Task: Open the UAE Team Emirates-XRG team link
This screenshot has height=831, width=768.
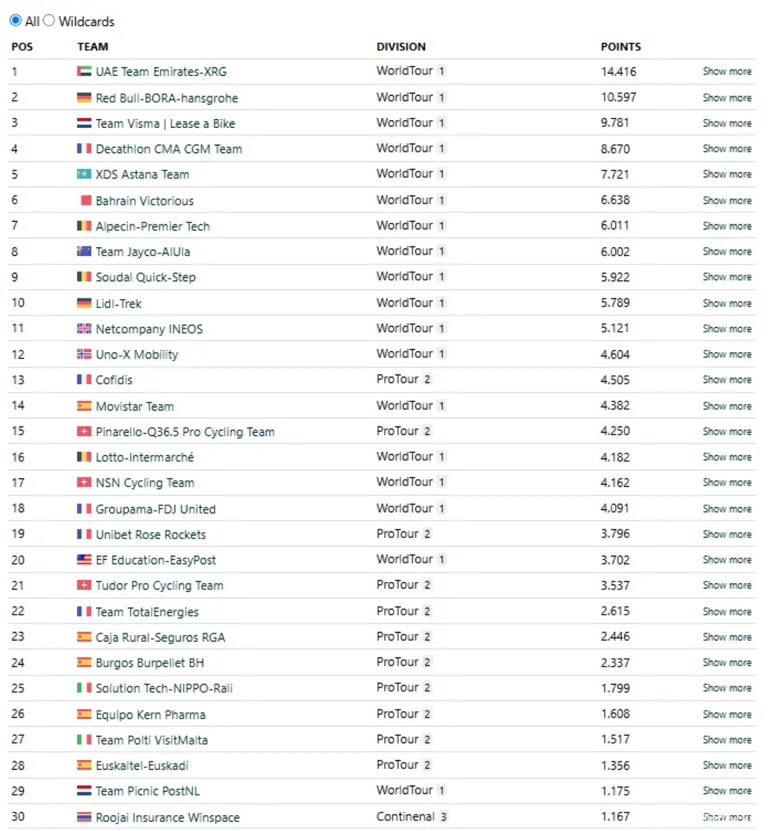Action: tap(161, 72)
